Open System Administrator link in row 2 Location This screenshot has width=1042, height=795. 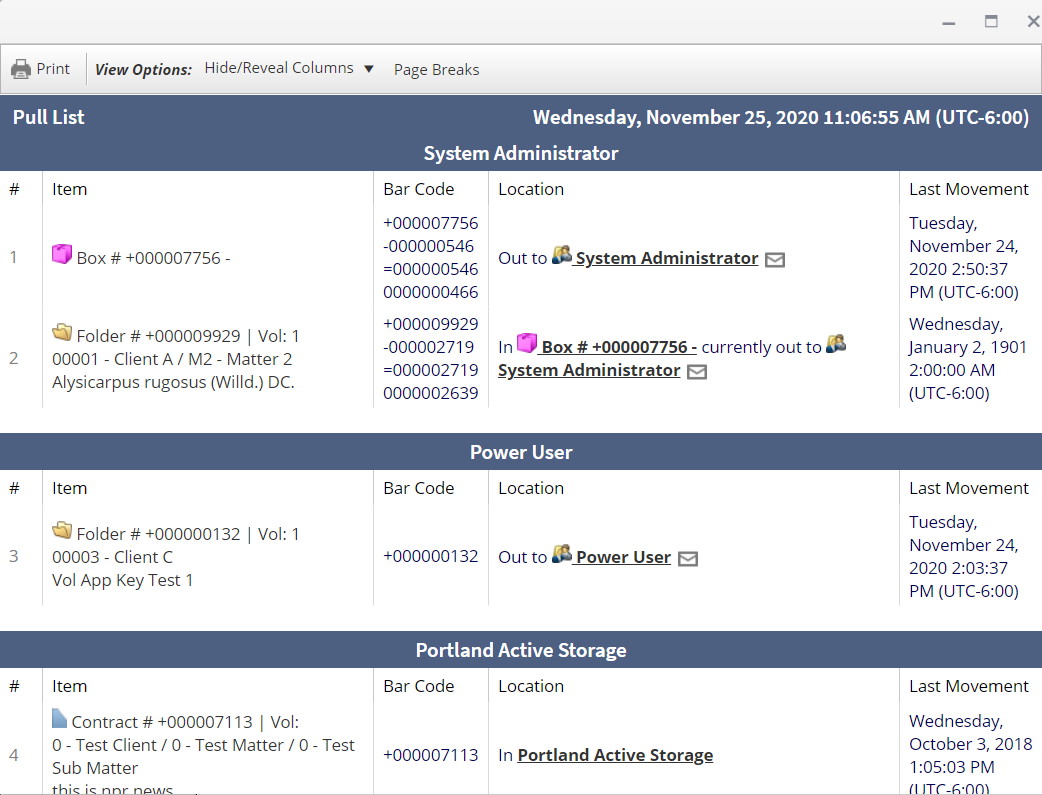coord(589,370)
